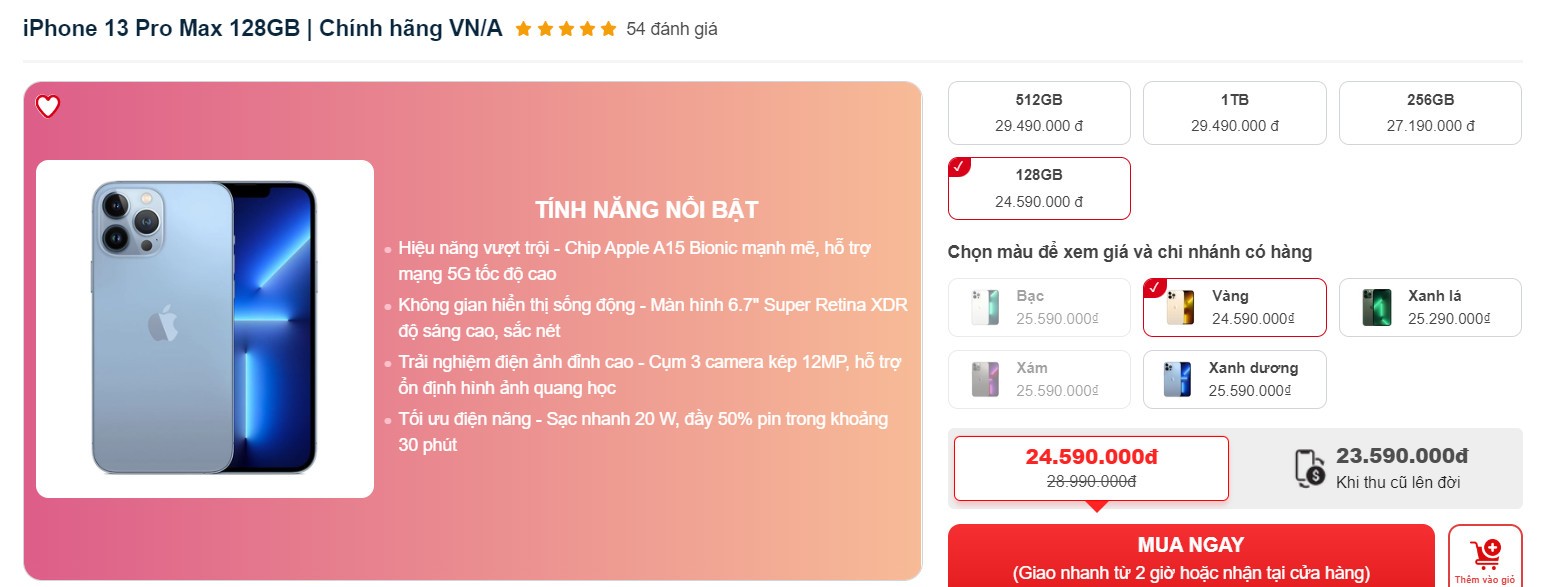Click the gray Xám phone icon

985,379
